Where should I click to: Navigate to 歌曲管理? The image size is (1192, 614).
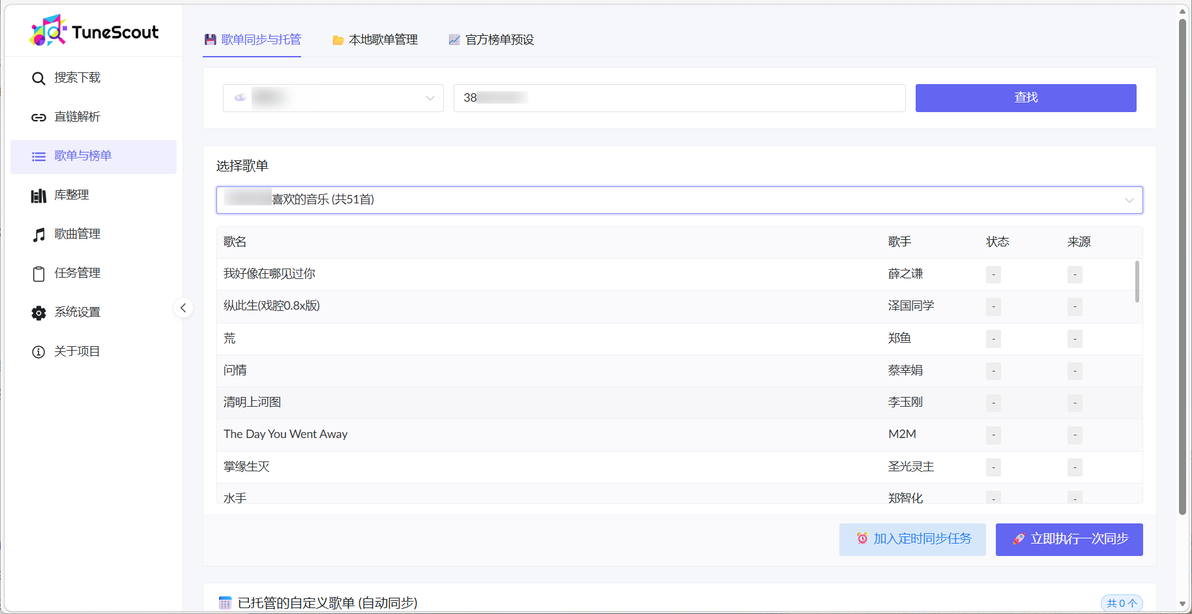click(x=94, y=235)
